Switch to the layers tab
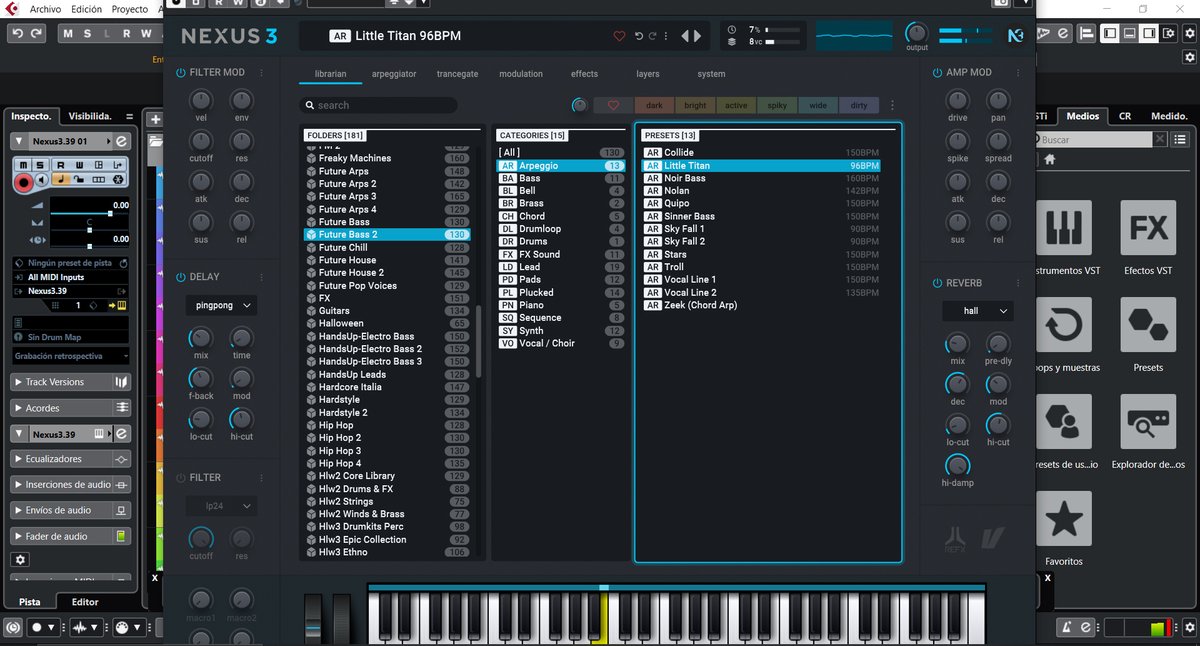The height and width of the screenshot is (646, 1200). coord(648,74)
